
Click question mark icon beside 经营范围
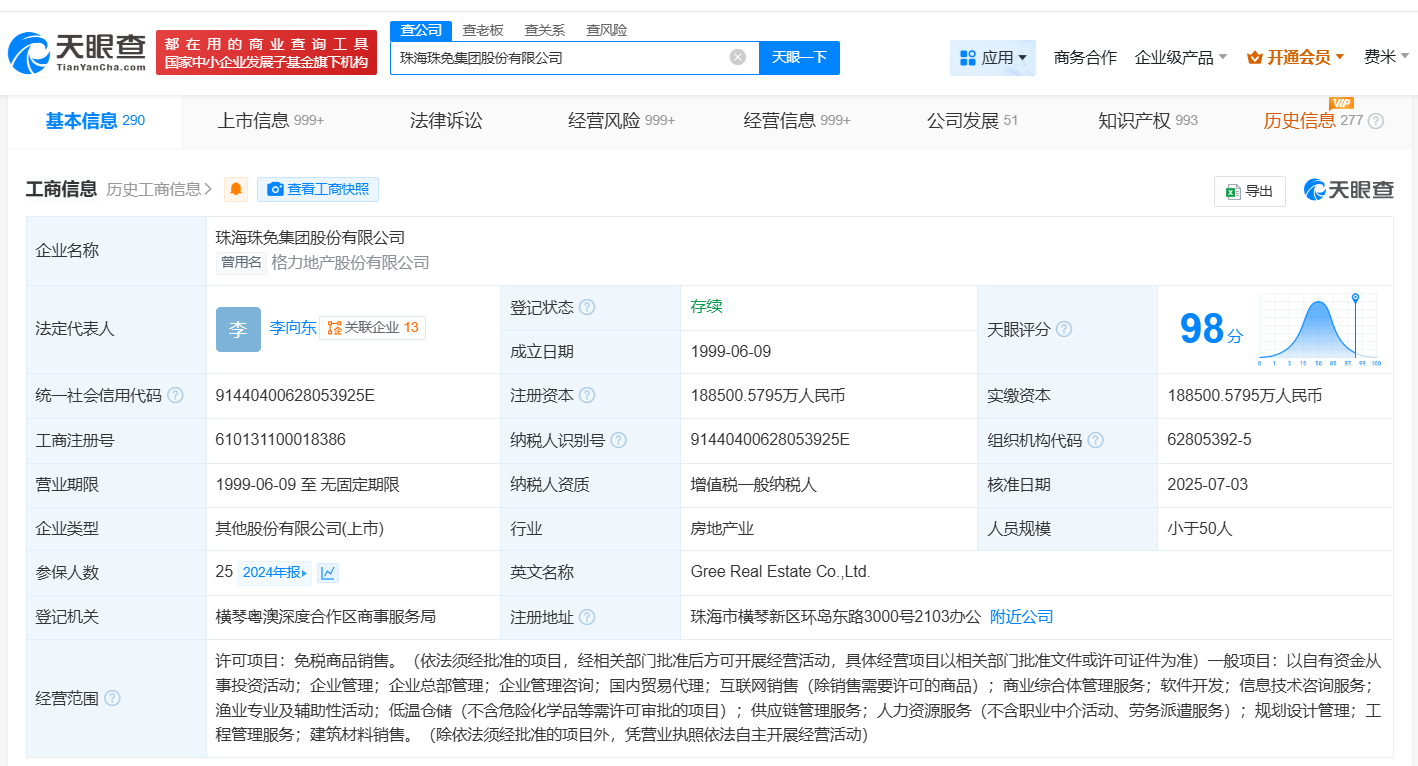[x=112, y=698]
